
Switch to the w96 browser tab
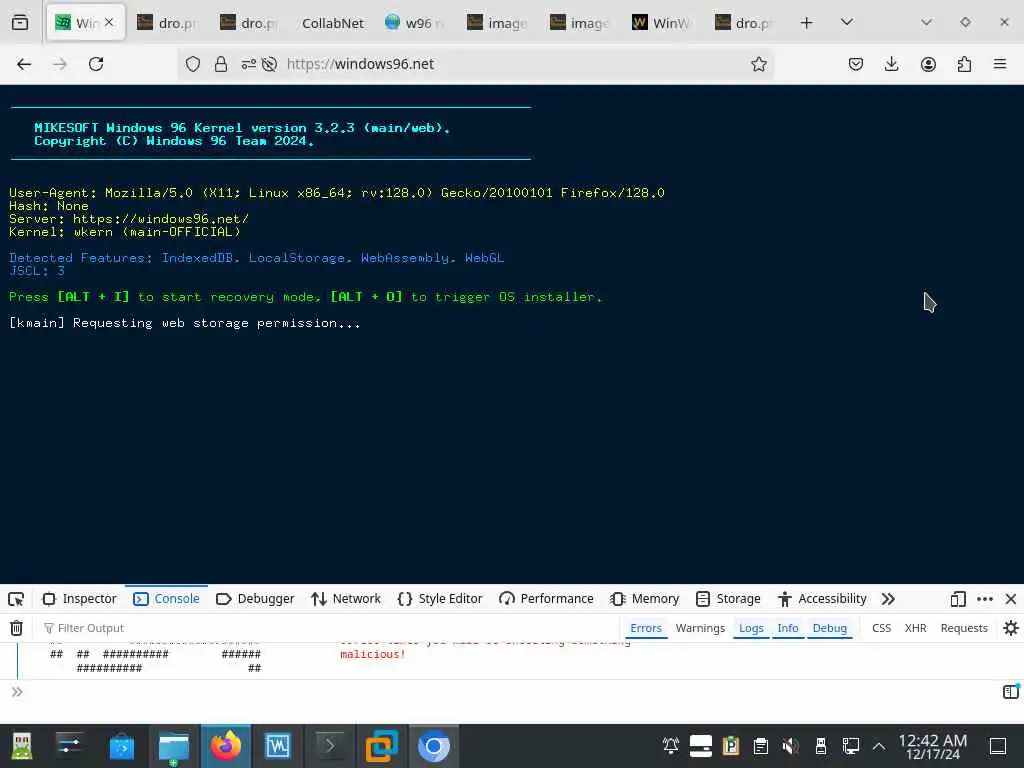(415, 23)
